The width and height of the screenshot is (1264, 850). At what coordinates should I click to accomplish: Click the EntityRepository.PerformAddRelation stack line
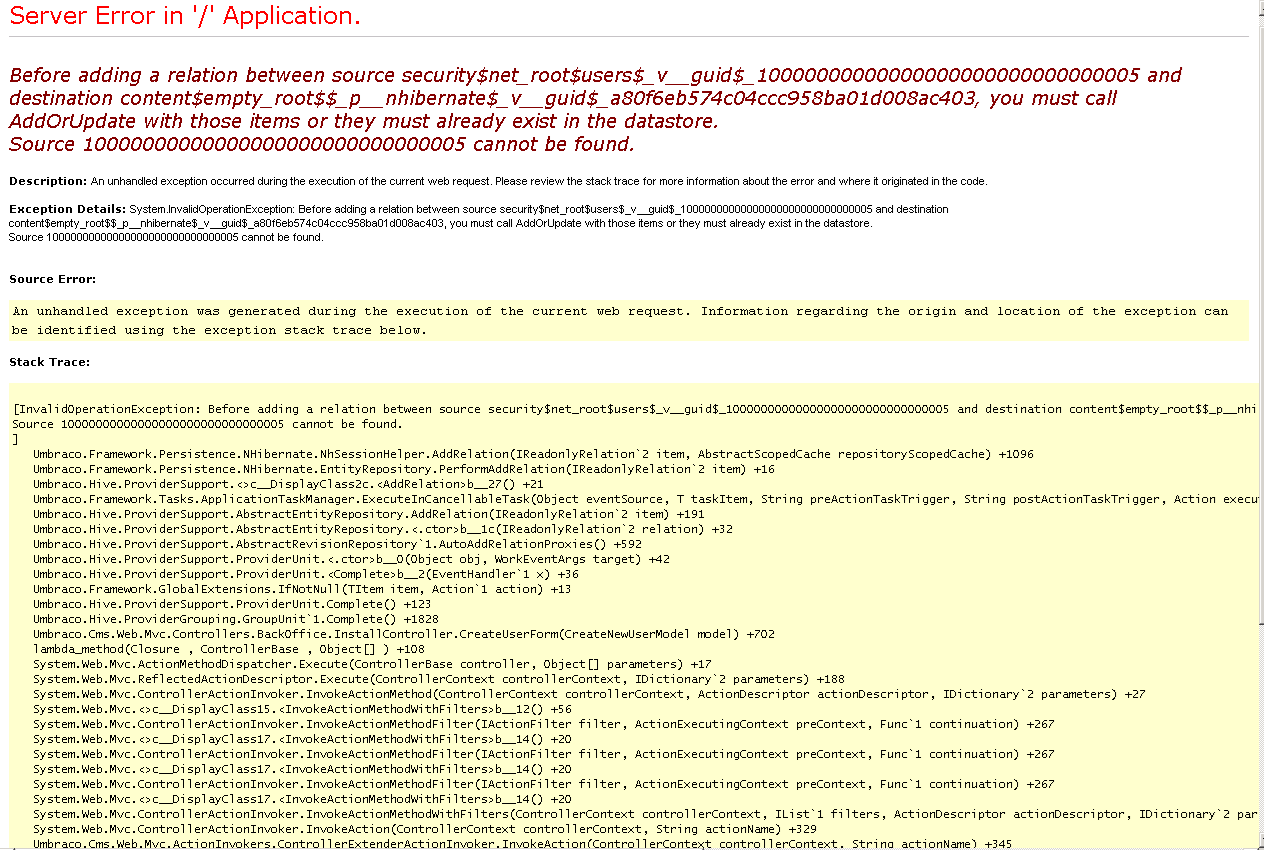[403, 469]
